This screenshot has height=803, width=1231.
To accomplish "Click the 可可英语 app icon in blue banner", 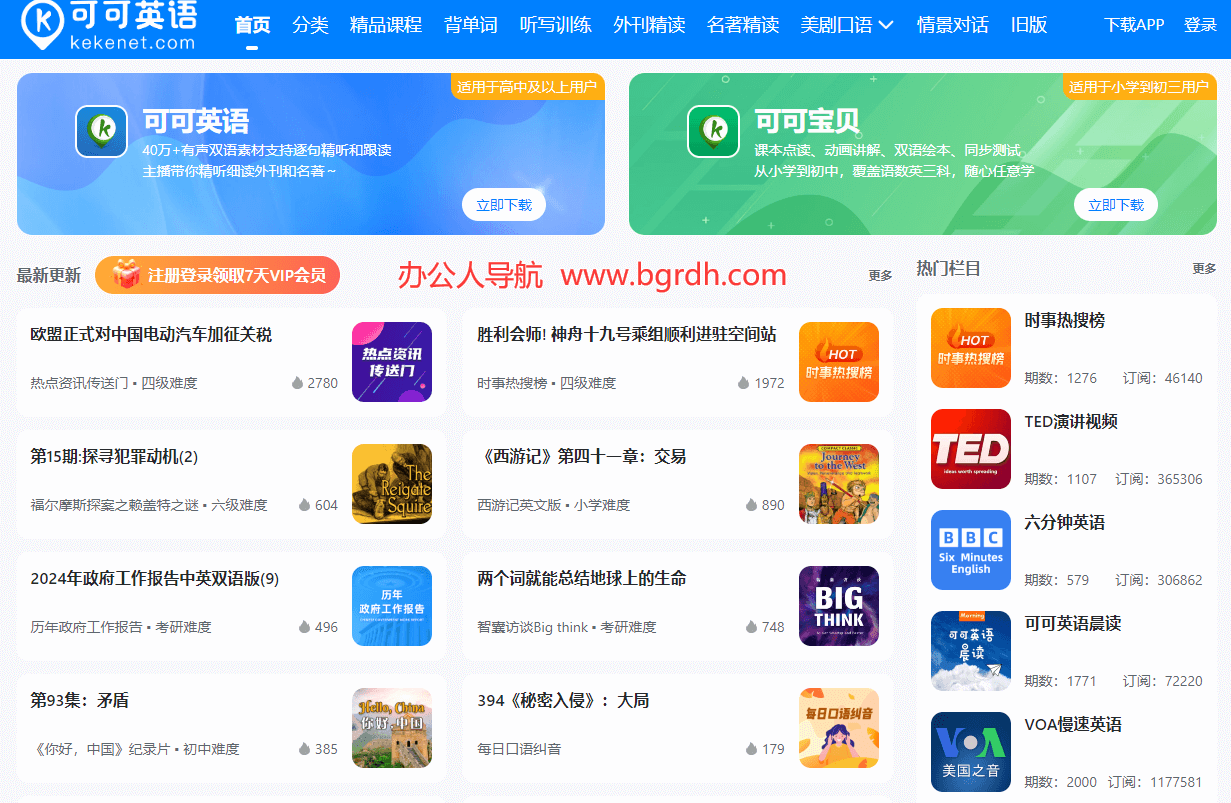I will click(102, 131).
